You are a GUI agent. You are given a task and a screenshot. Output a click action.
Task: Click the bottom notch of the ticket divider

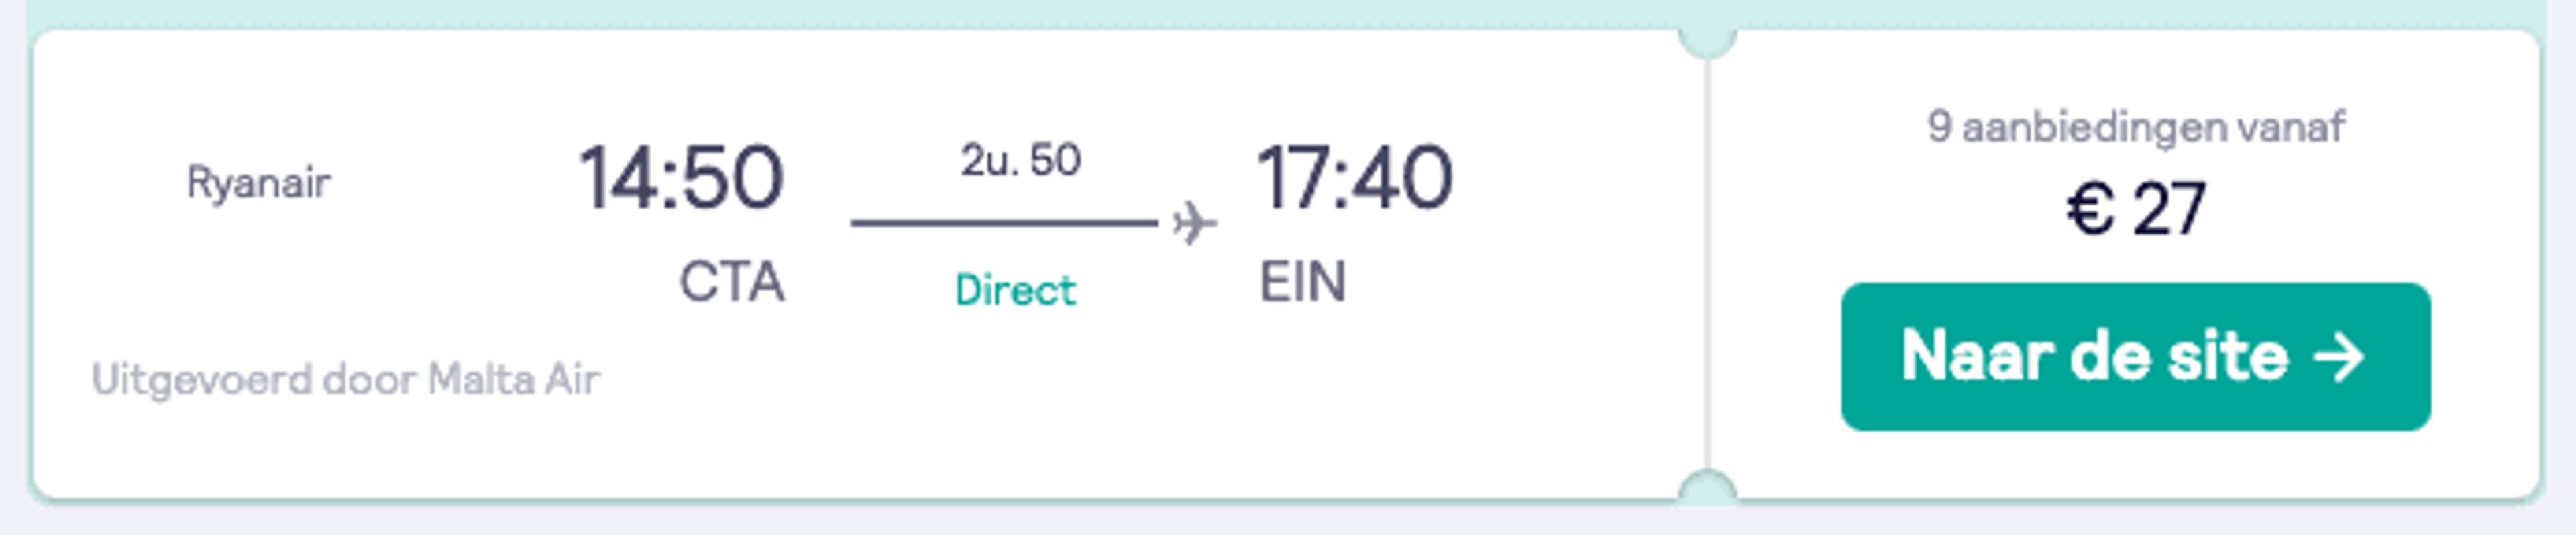pos(1707,485)
